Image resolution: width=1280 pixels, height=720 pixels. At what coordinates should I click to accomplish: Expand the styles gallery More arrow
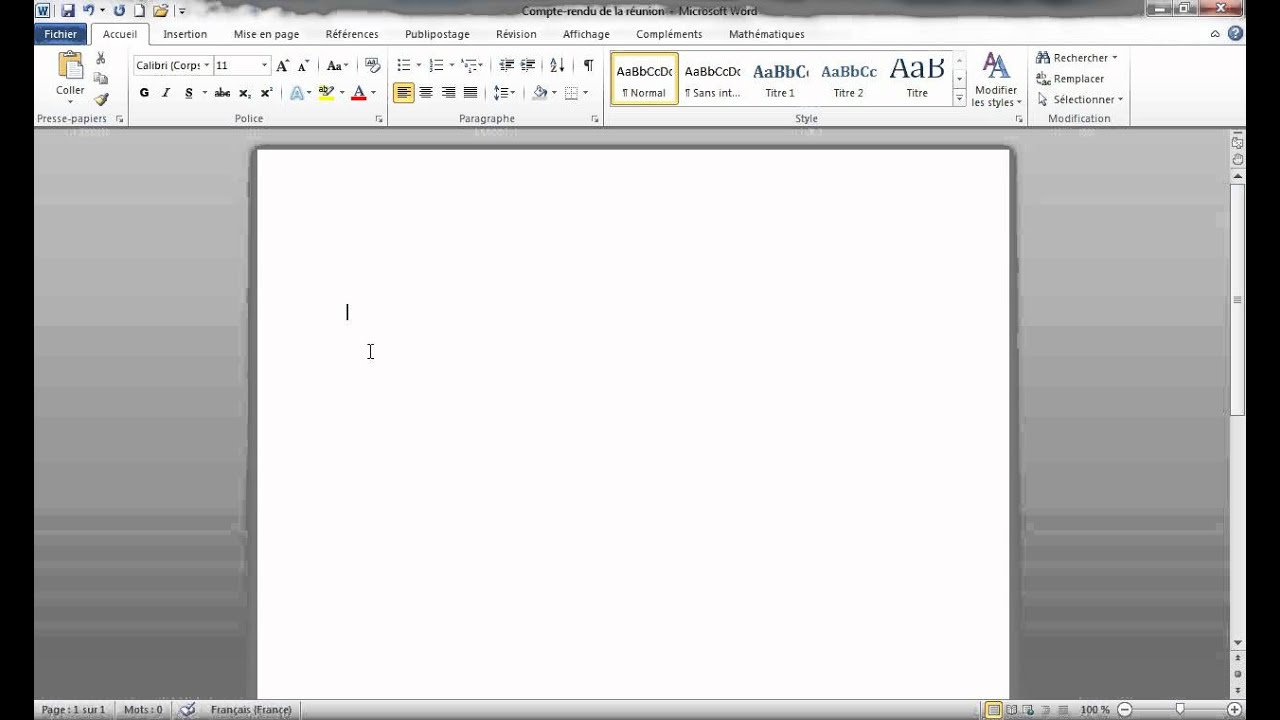click(x=960, y=98)
